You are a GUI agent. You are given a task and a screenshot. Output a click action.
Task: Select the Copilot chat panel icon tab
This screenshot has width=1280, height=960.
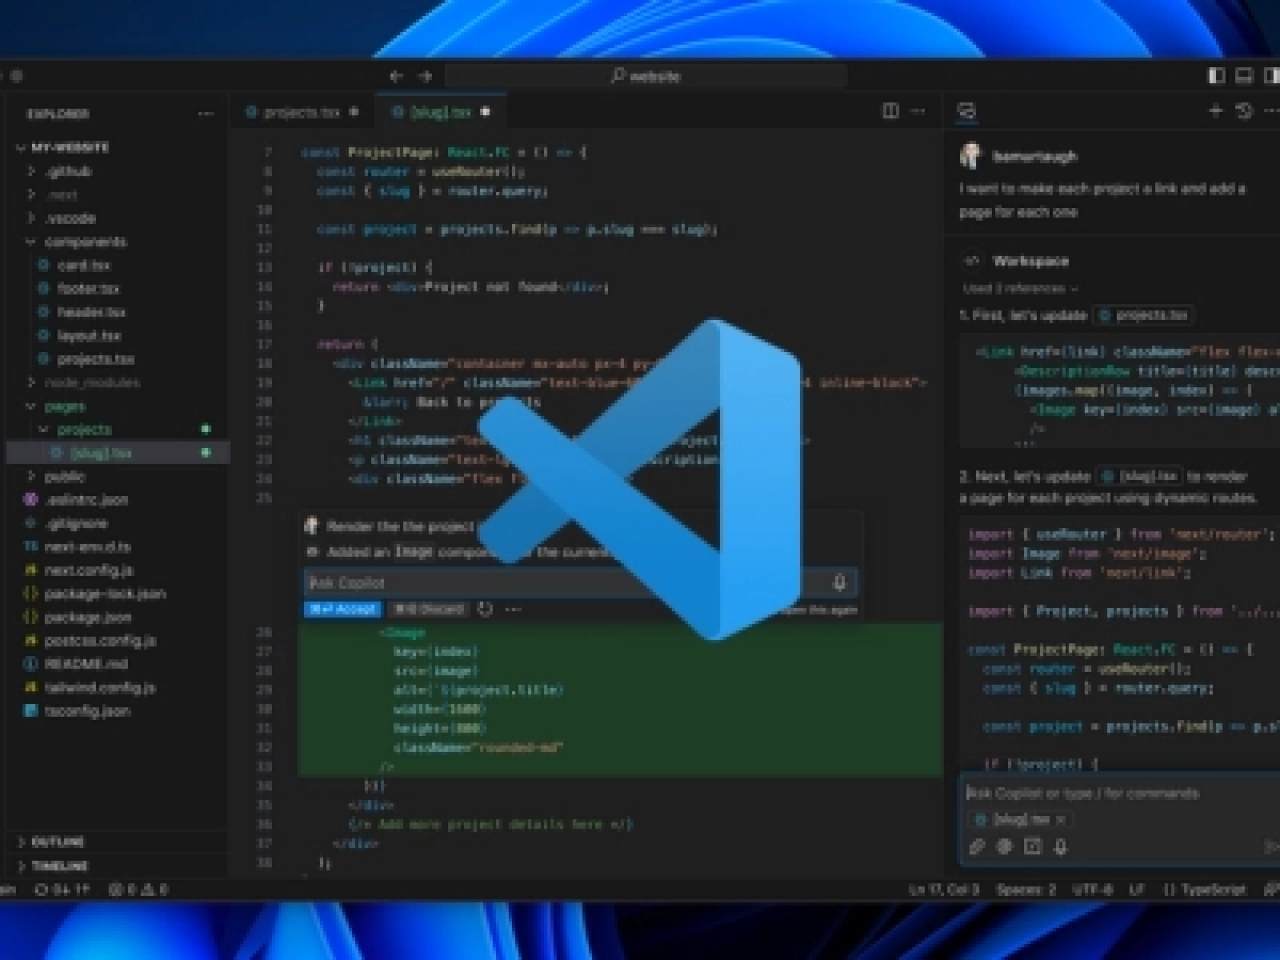967,112
